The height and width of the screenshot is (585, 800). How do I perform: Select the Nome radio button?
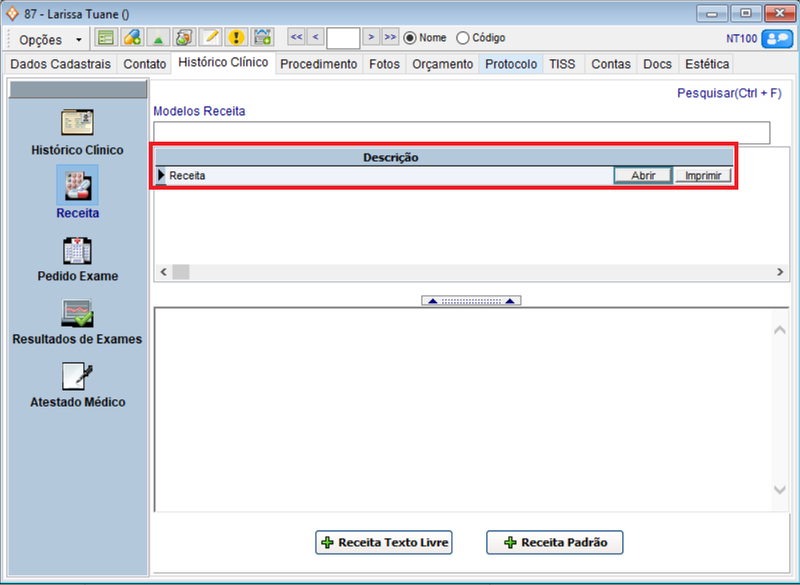(x=410, y=38)
